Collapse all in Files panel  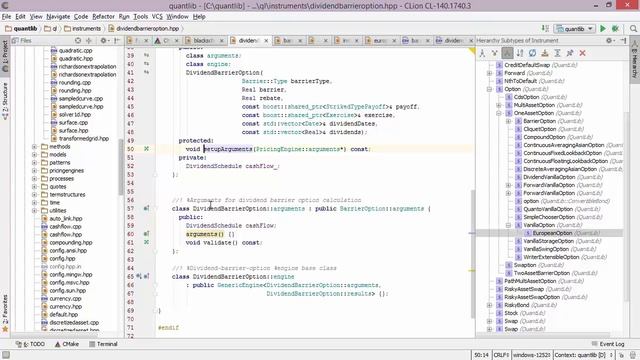point(89,40)
